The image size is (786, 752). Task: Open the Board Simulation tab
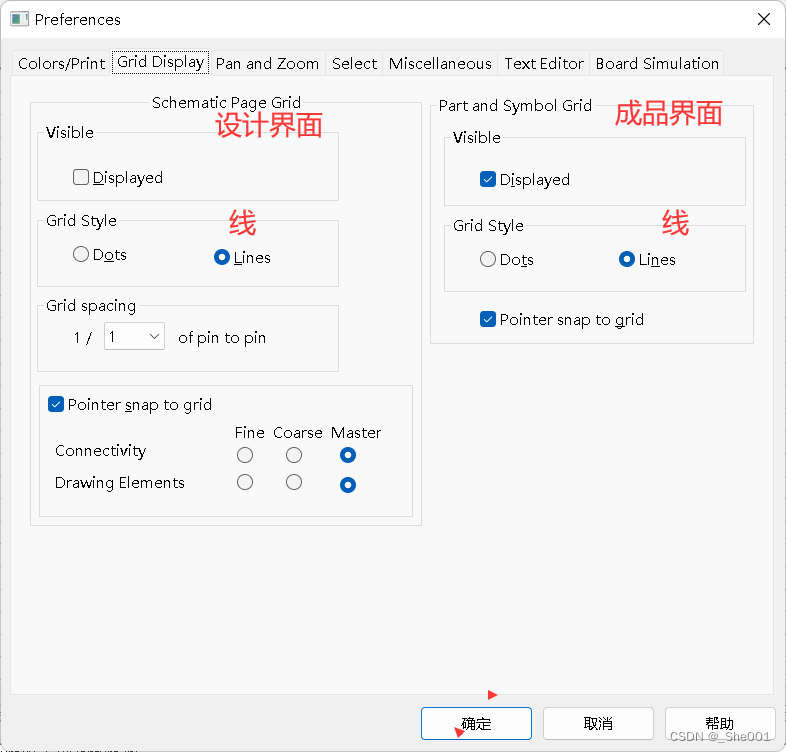click(x=657, y=63)
